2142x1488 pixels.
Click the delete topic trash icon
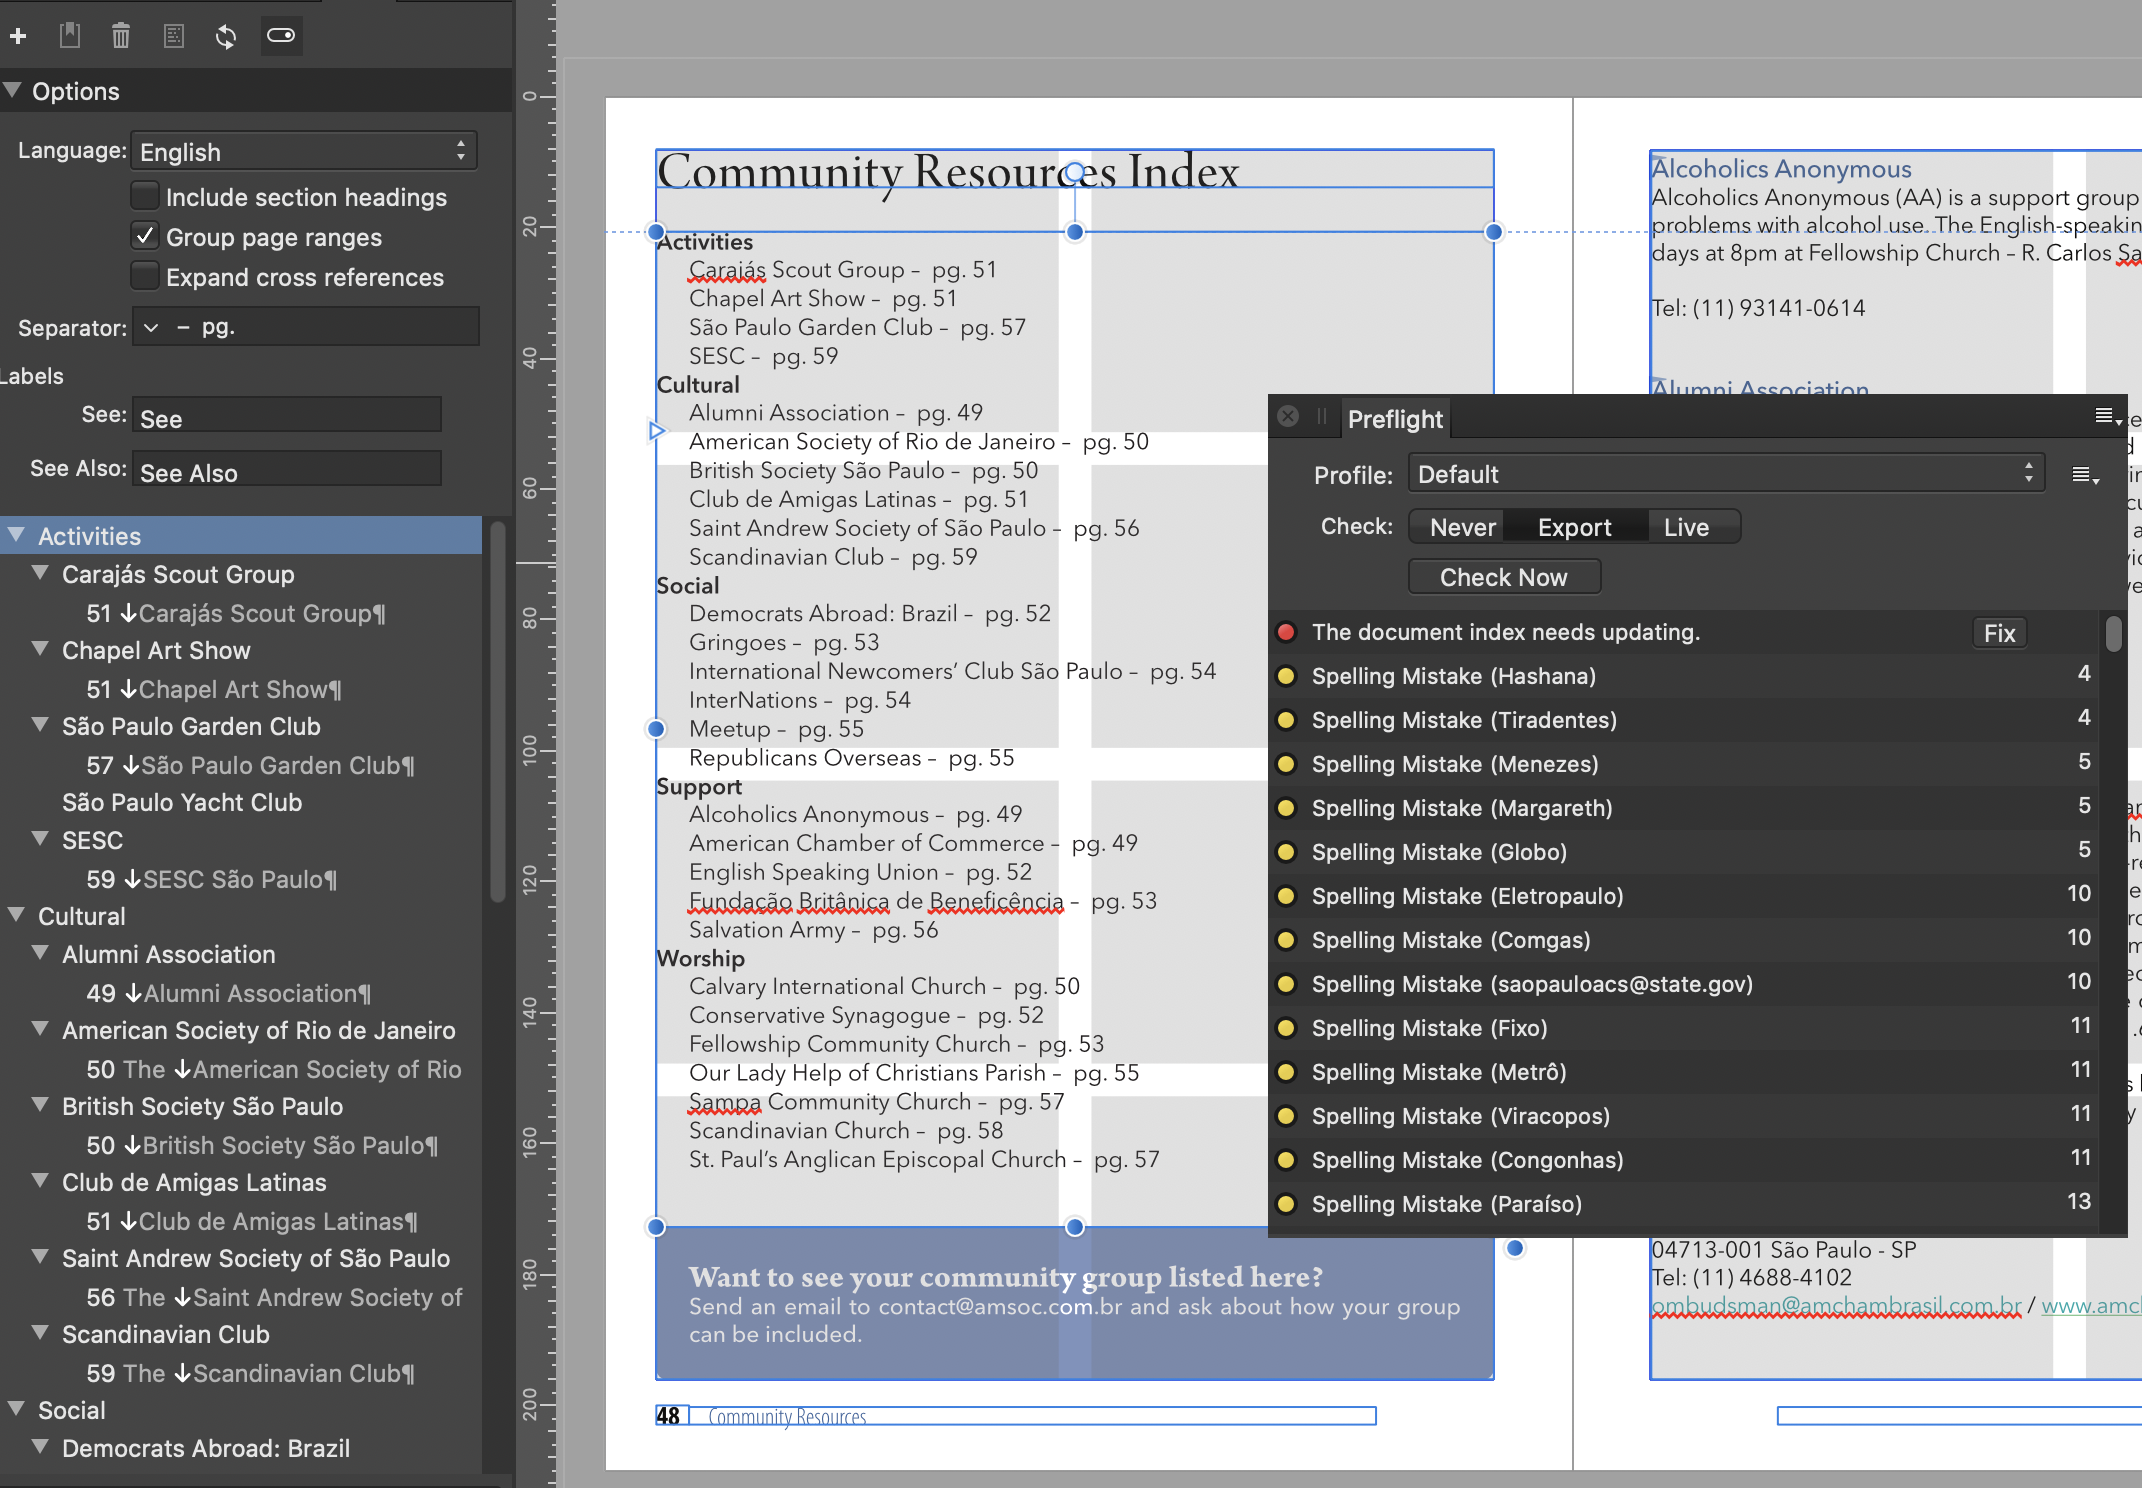[121, 36]
